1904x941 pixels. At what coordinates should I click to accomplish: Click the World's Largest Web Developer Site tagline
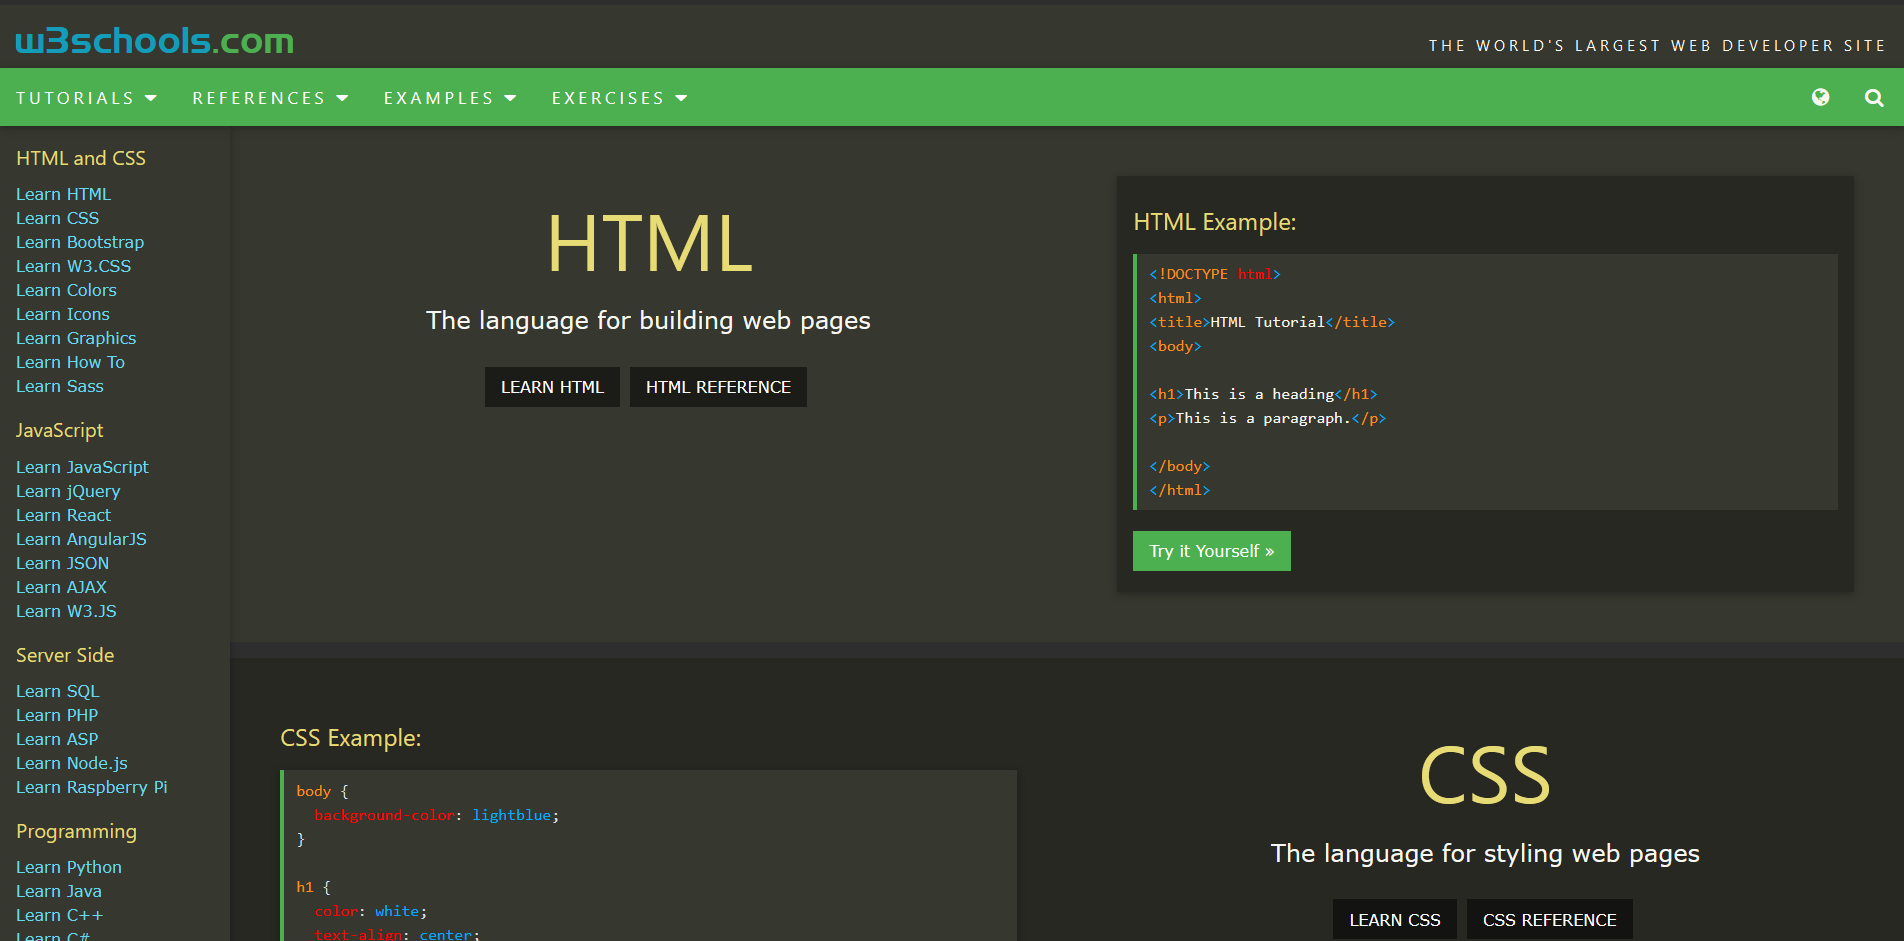1657,46
